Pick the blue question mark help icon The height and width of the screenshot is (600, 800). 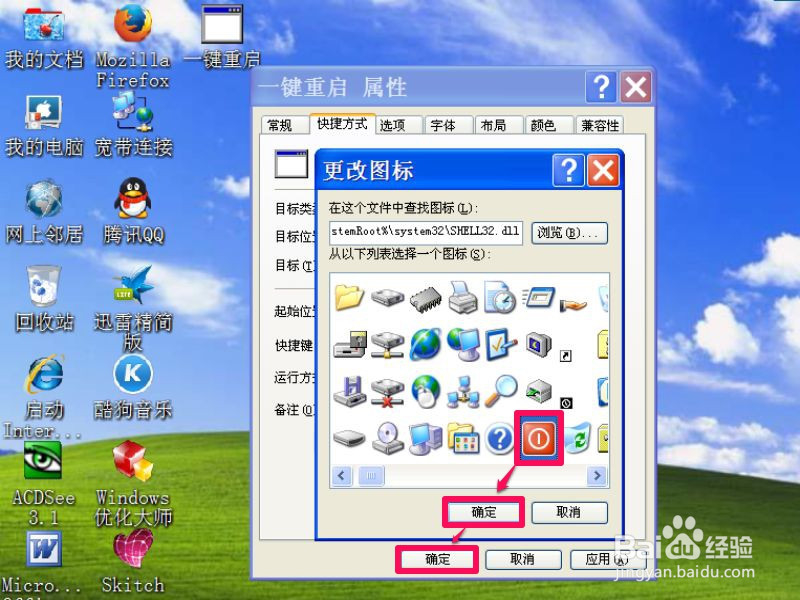[500, 438]
